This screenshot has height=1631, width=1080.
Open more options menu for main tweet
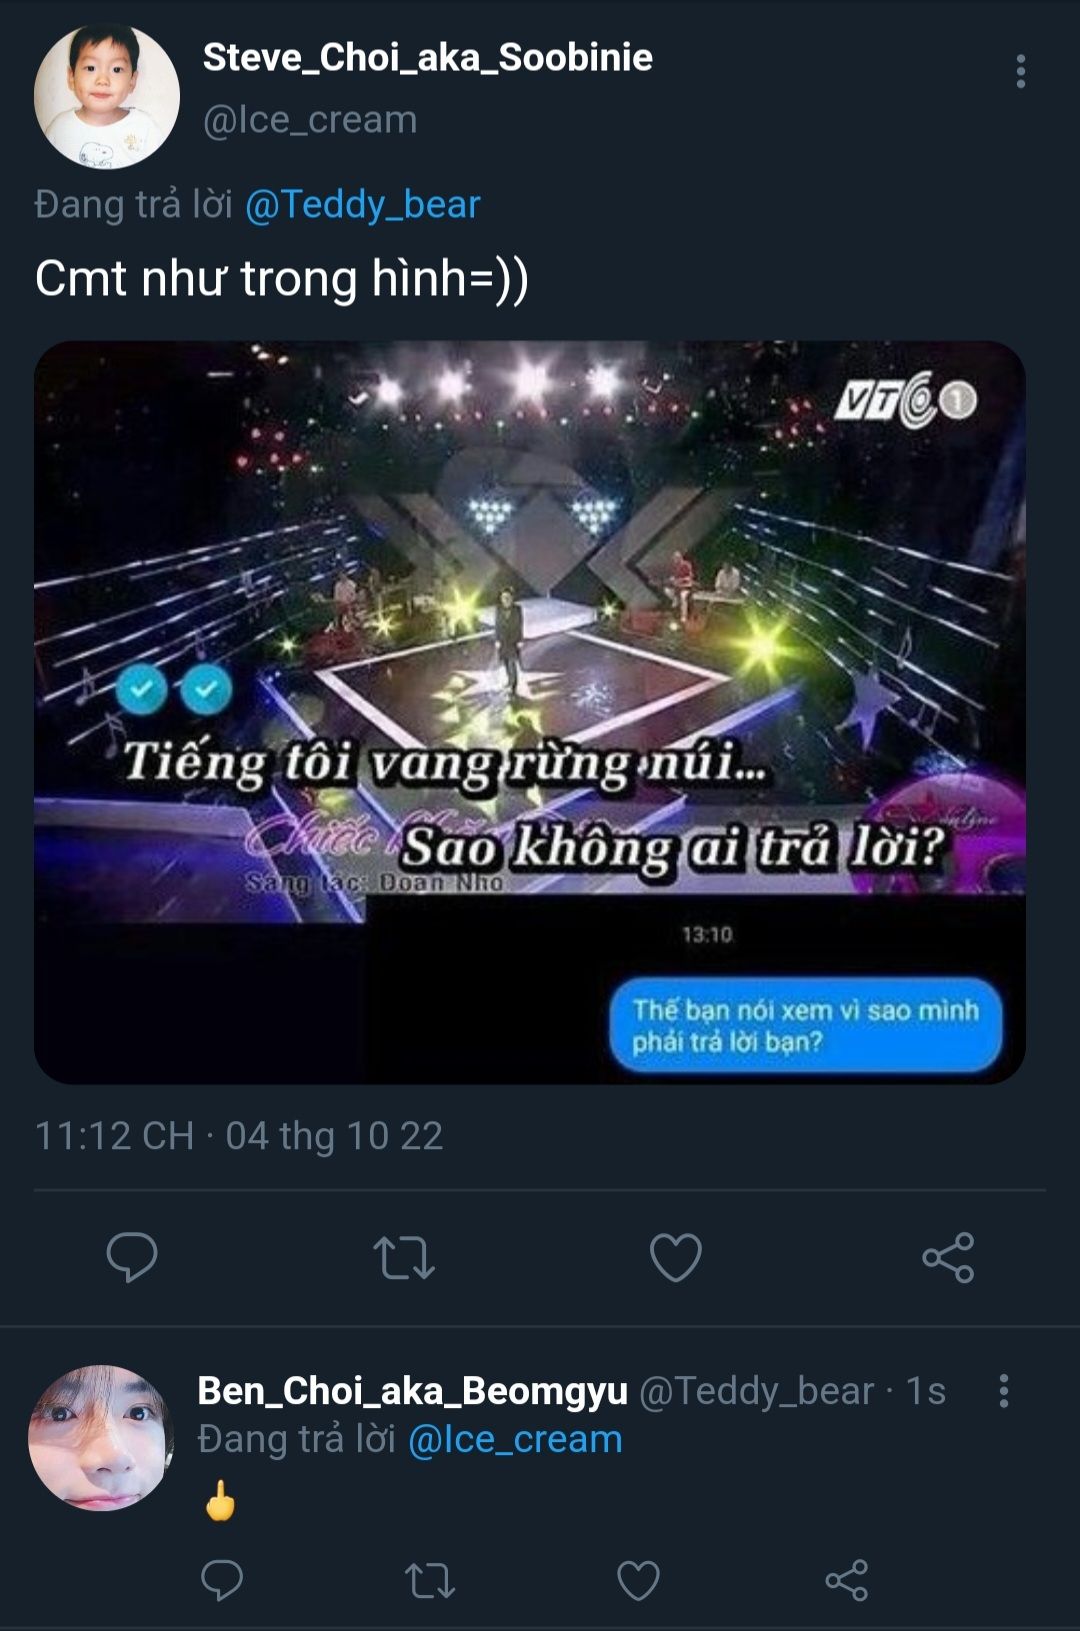tap(1021, 71)
